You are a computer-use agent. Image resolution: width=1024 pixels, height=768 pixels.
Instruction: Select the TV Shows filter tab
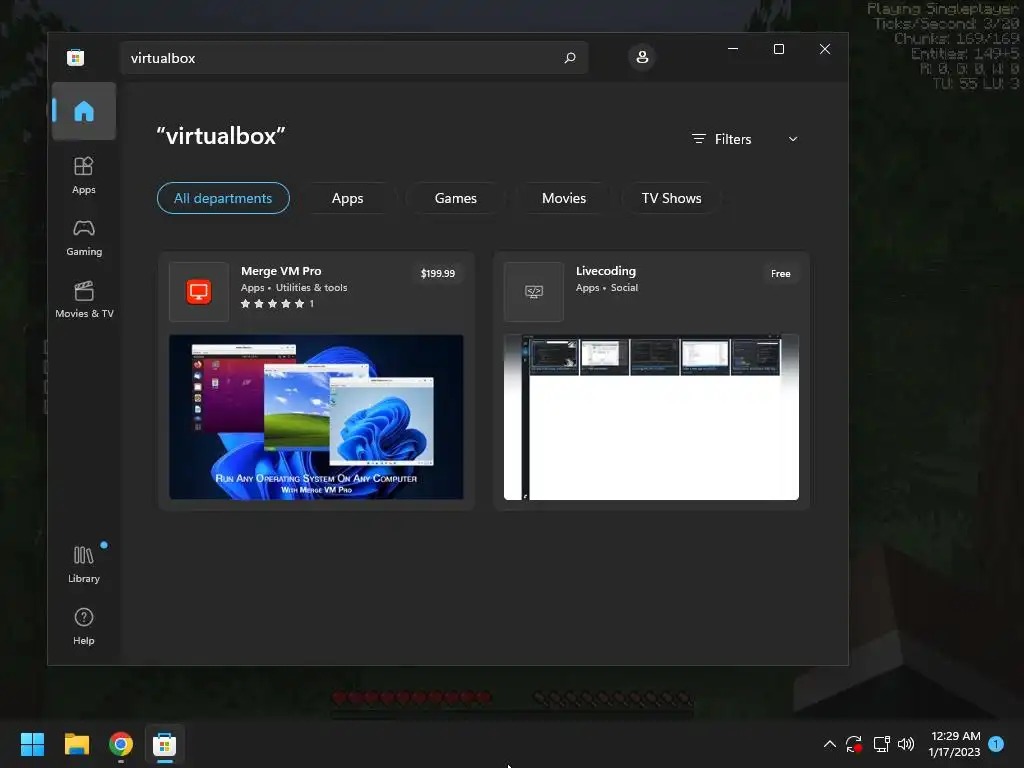[x=671, y=198]
